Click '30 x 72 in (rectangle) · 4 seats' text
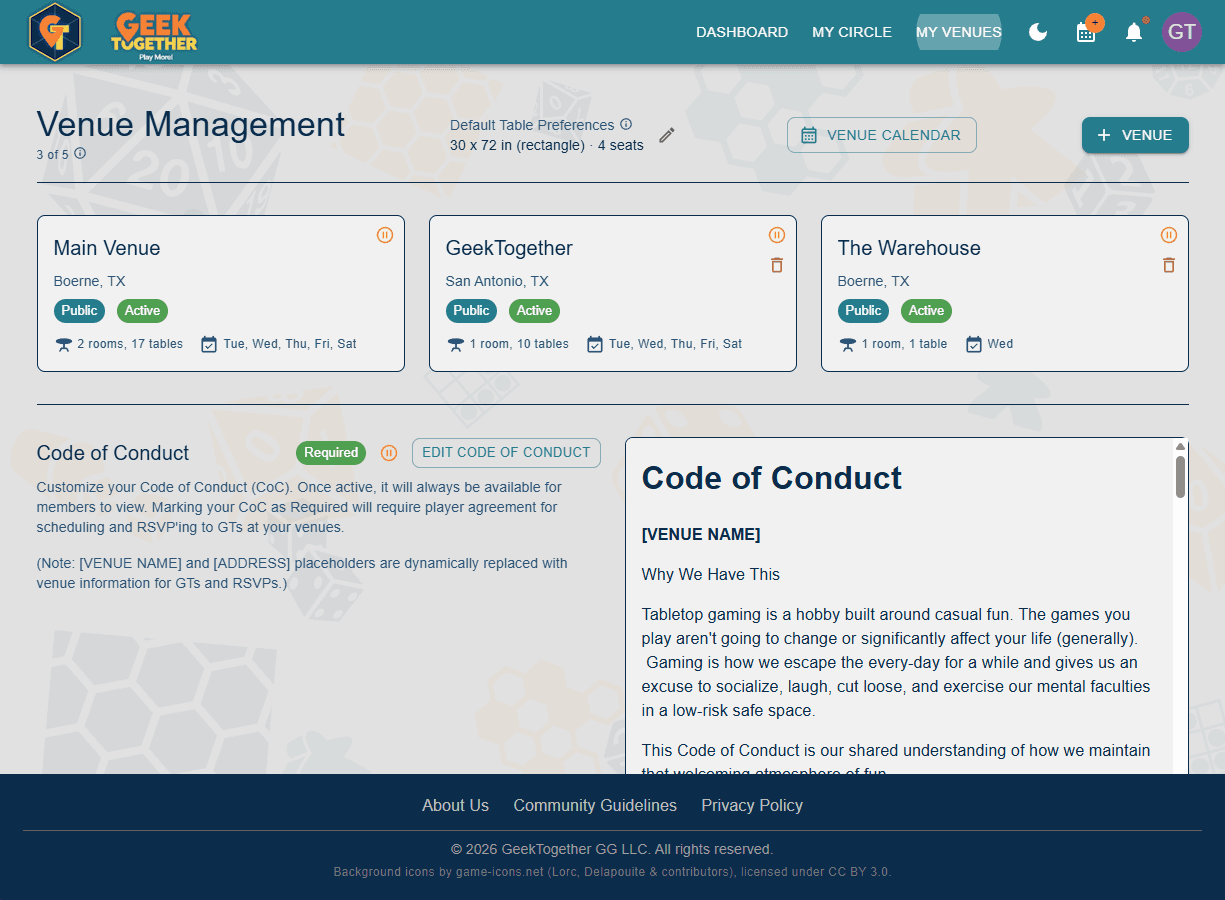This screenshot has height=900, width=1225. tap(547, 145)
